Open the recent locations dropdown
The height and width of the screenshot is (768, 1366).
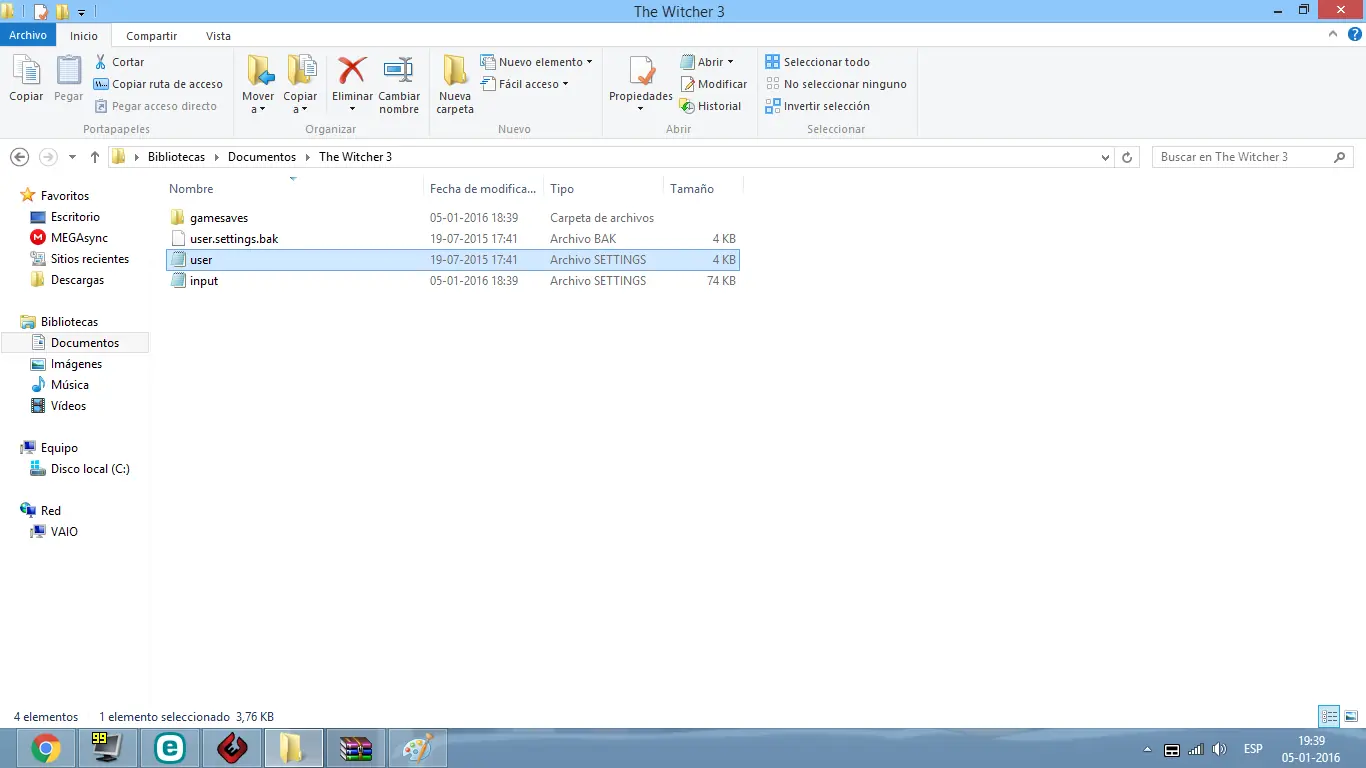(x=72, y=157)
